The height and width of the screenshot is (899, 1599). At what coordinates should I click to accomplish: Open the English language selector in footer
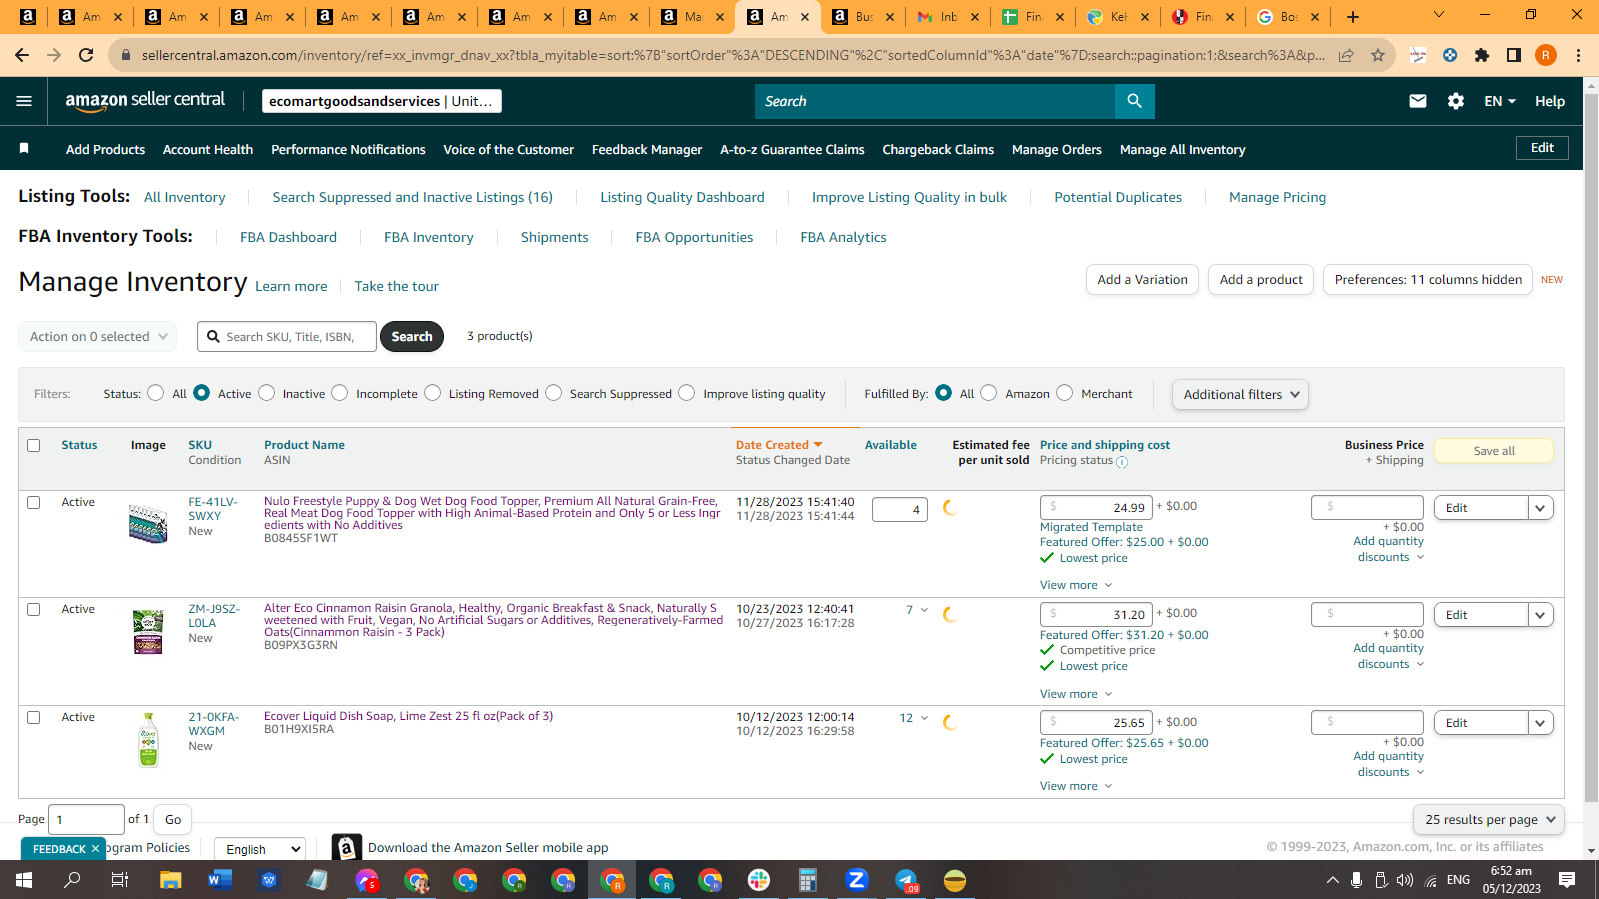pyautogui.click(x=260, y=849)
